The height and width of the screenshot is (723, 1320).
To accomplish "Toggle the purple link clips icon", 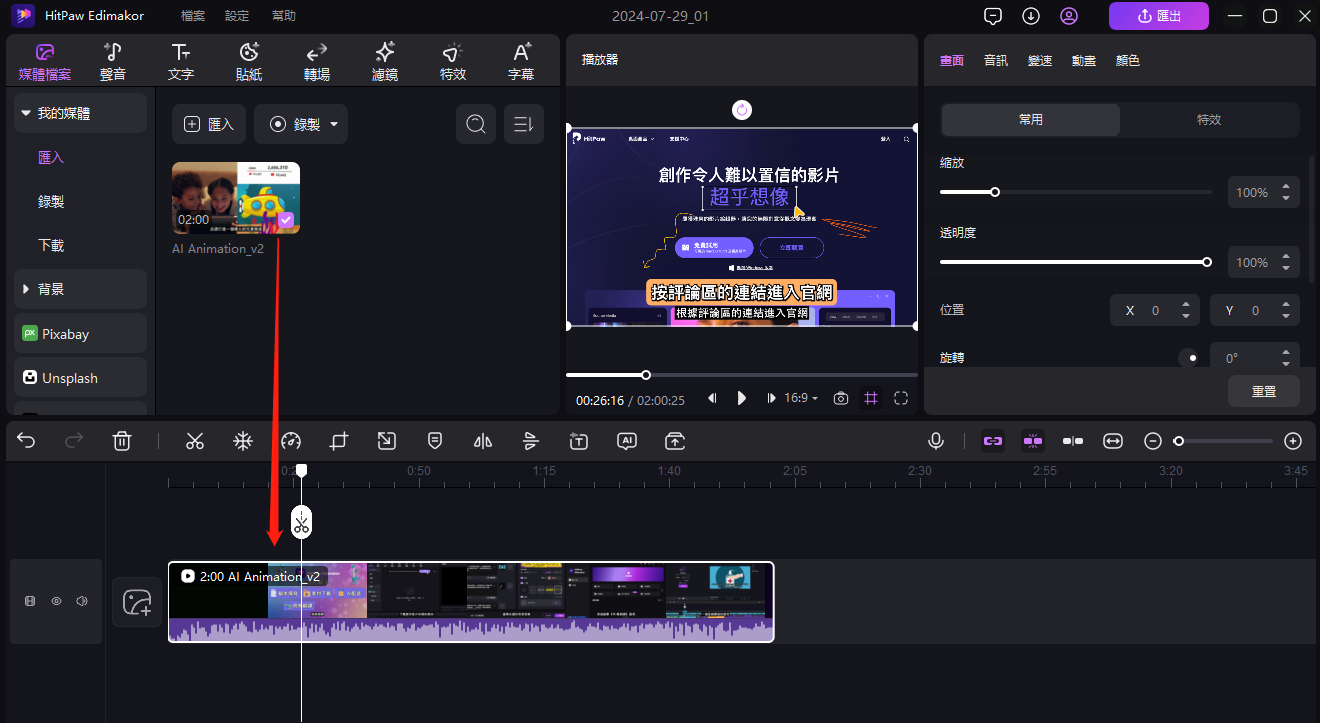I will [993, 441].
